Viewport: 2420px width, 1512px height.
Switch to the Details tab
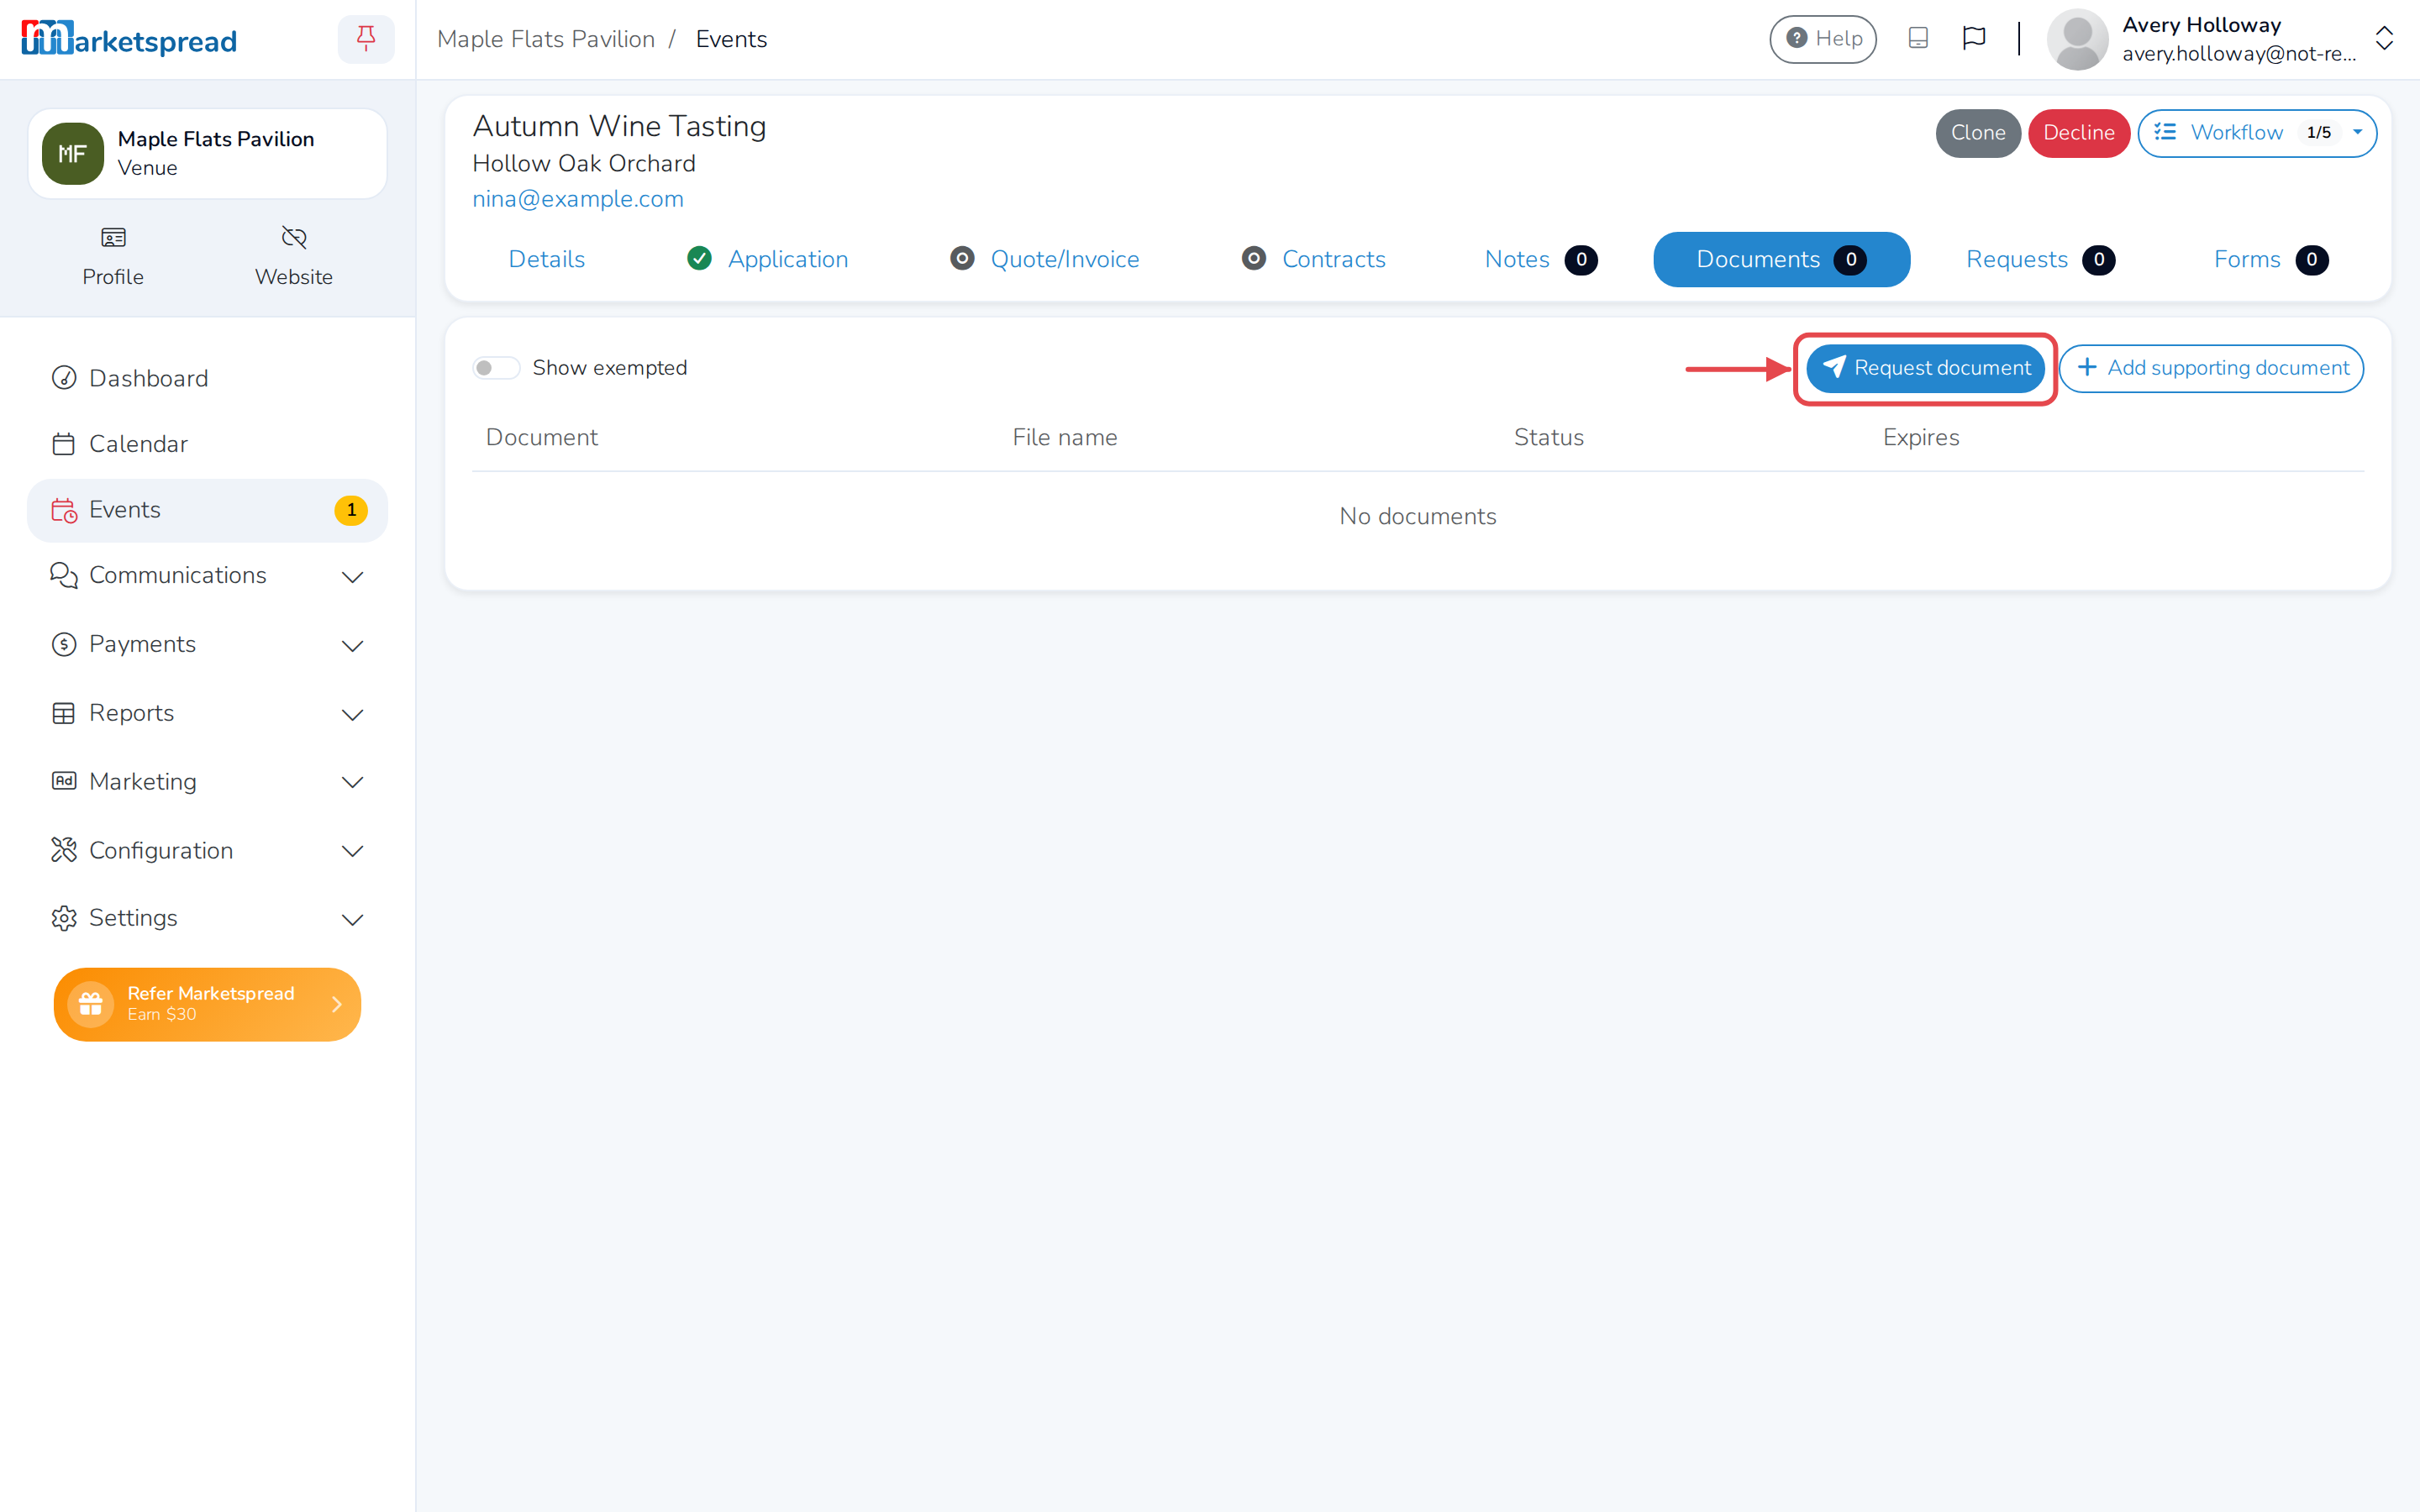pyautogui.click(x=546, y=260)
